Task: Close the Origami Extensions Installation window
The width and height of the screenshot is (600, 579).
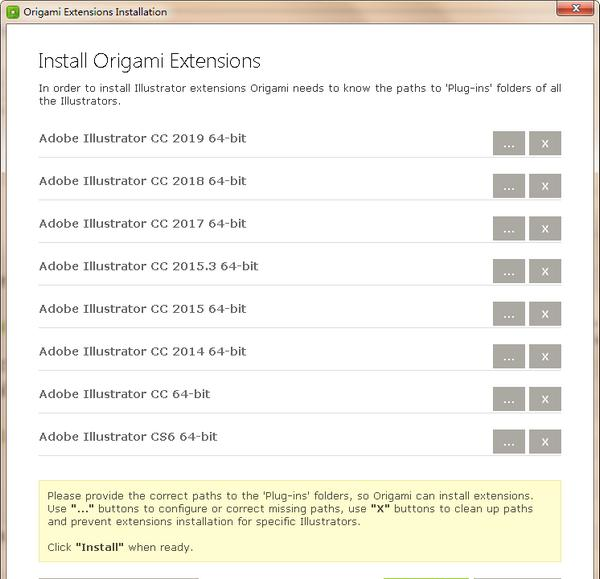Action: [575, 8]
